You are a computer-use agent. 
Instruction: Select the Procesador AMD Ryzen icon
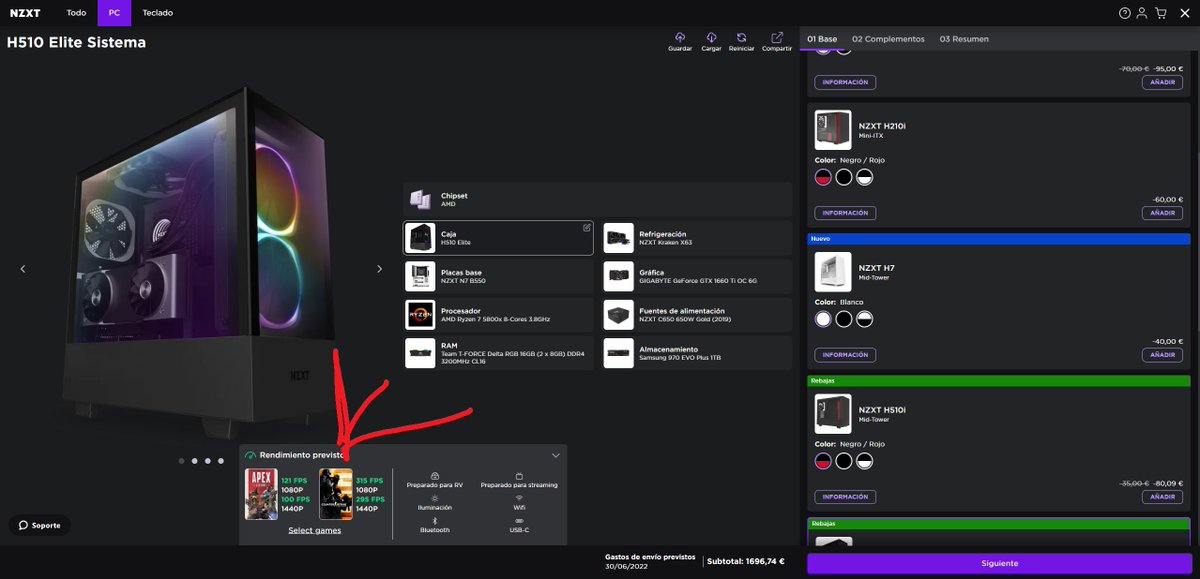420,314
